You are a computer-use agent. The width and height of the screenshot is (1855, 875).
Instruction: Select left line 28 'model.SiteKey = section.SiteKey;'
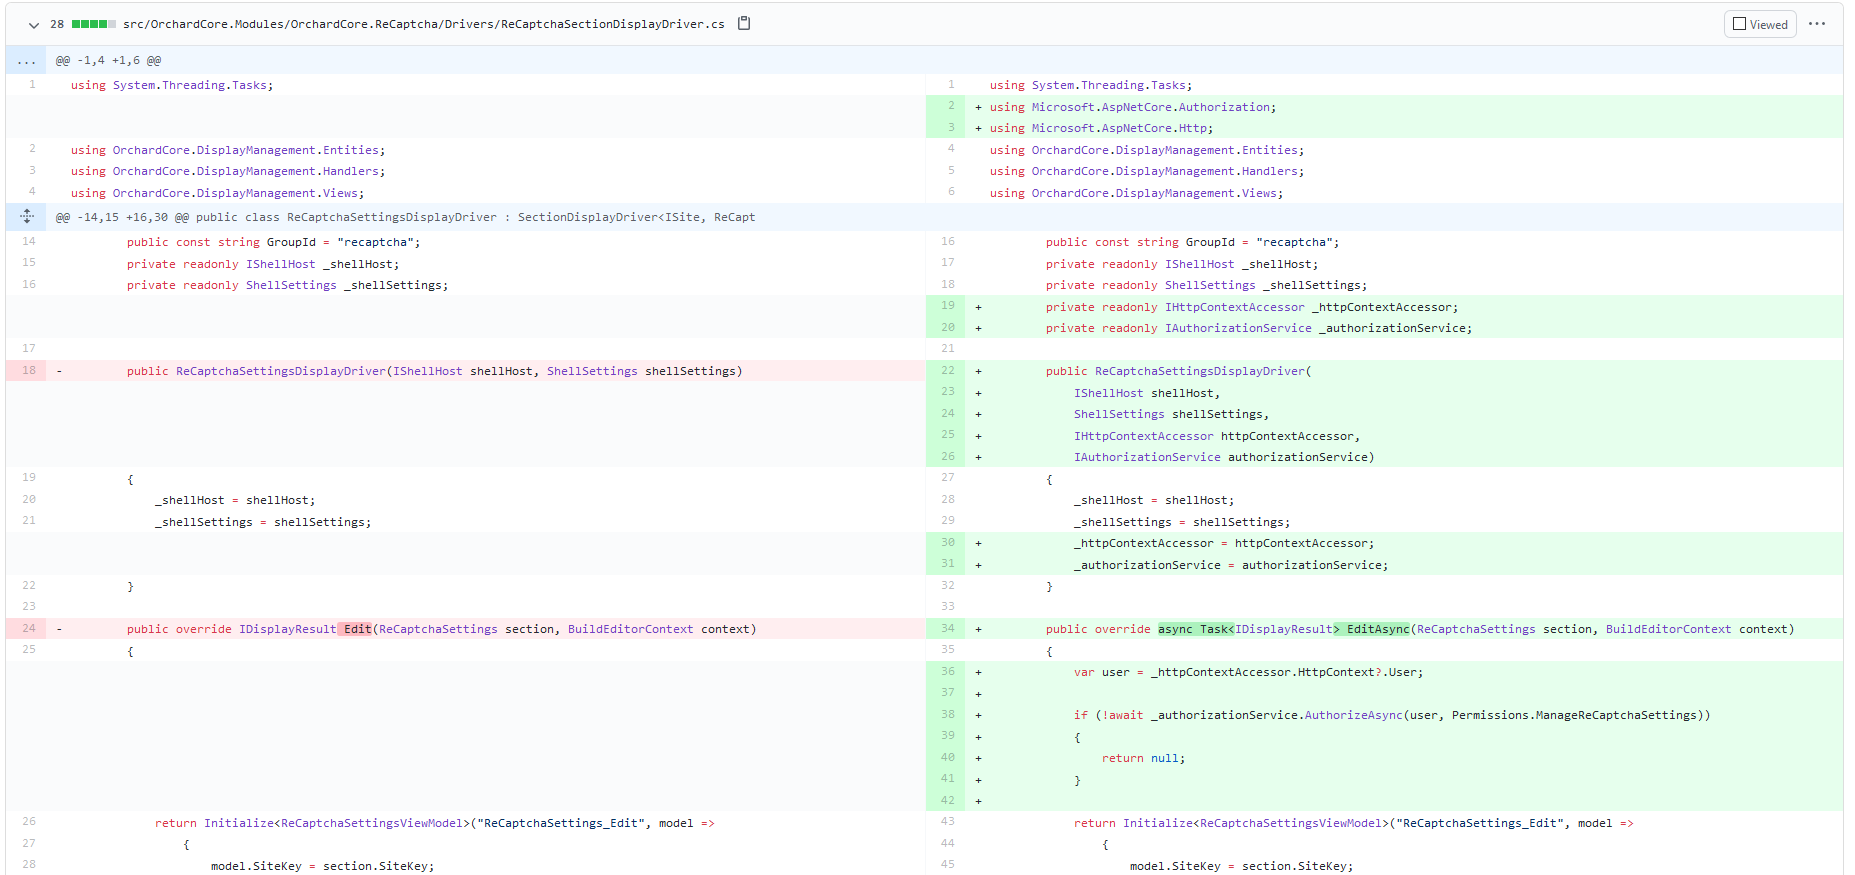[x=322, y=866]
